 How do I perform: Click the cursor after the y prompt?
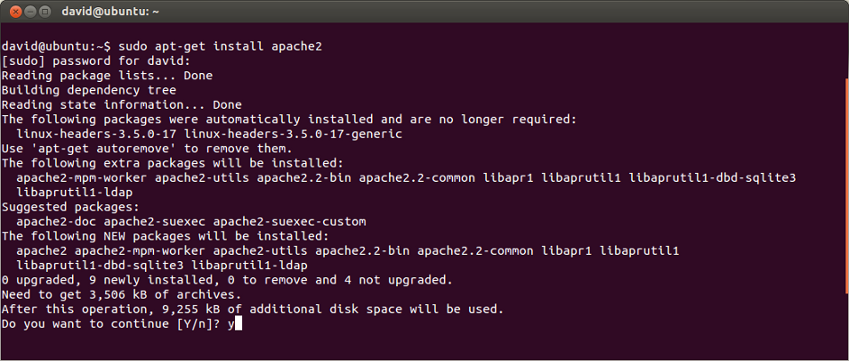coord(238,324)
